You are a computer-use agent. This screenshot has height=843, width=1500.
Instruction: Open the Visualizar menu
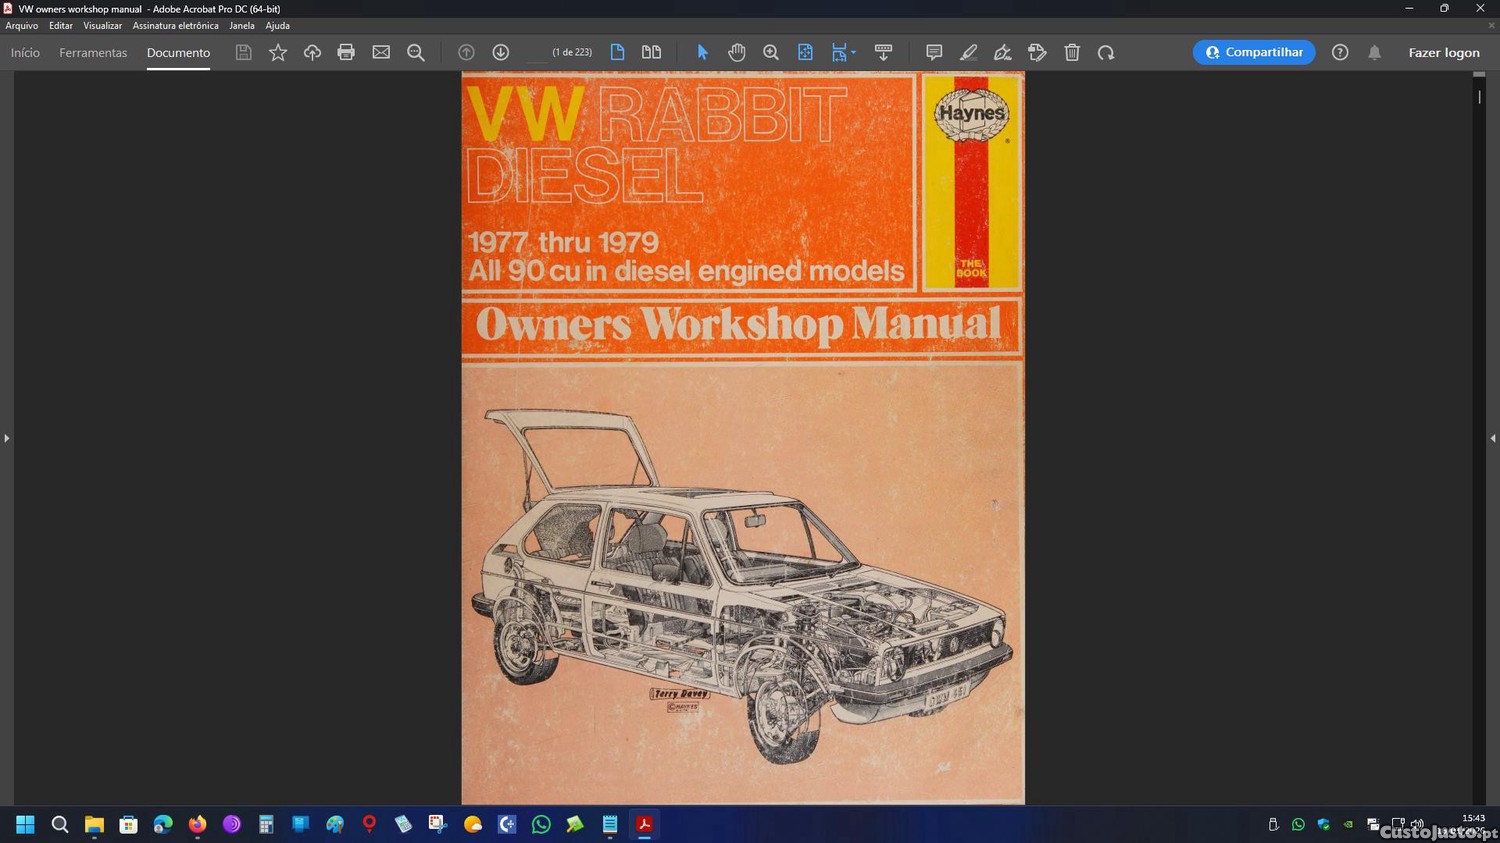pos(102,26)
